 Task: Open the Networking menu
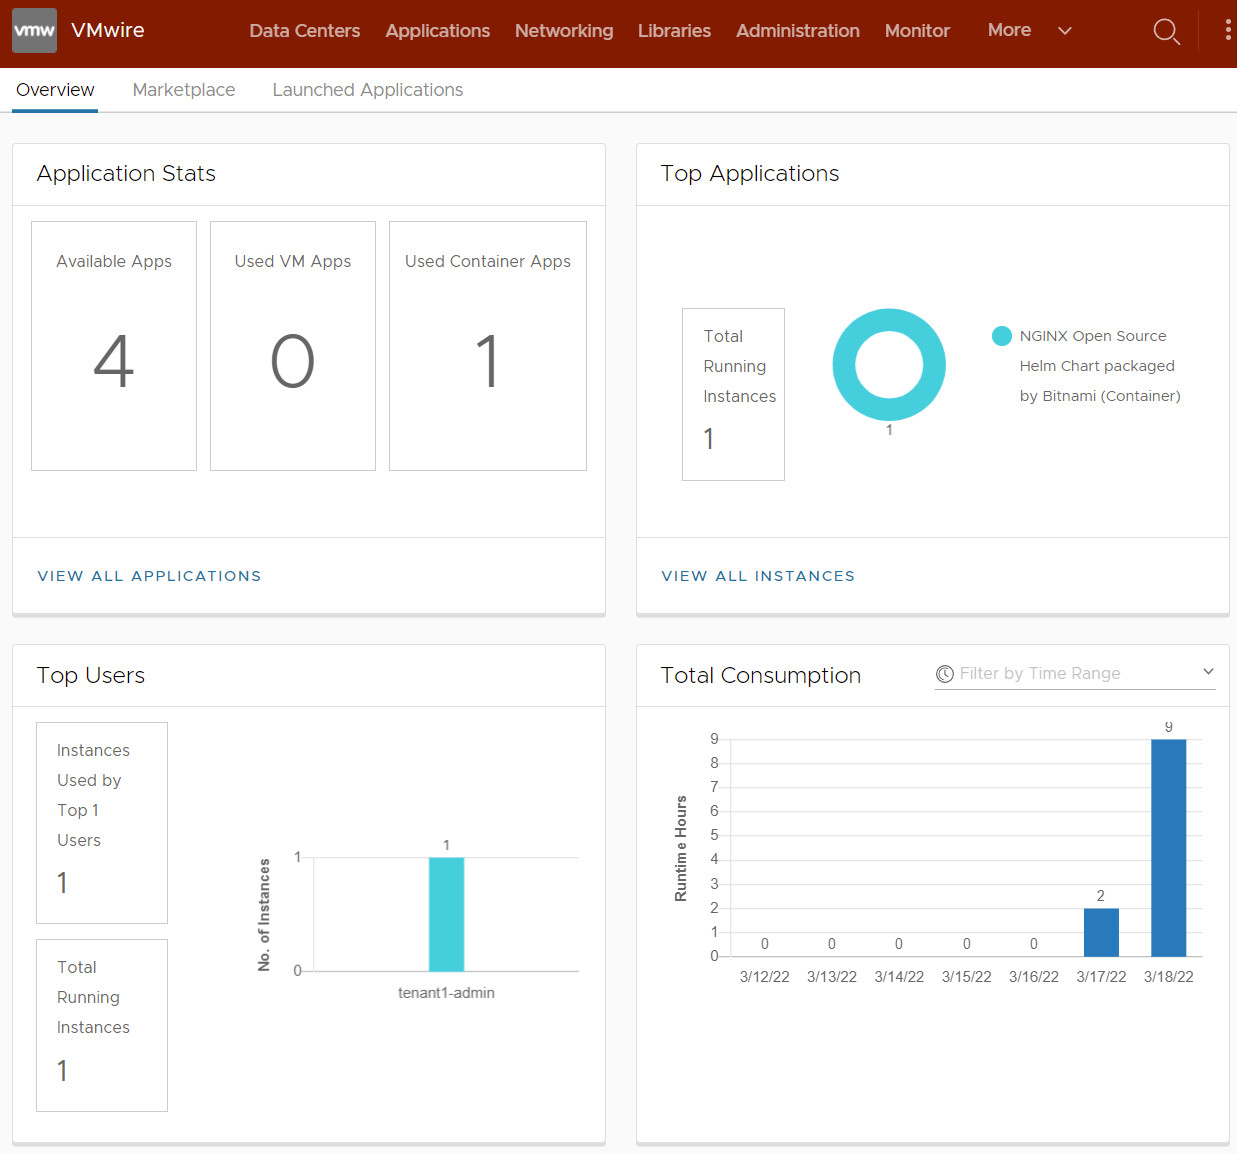point(564,31)
